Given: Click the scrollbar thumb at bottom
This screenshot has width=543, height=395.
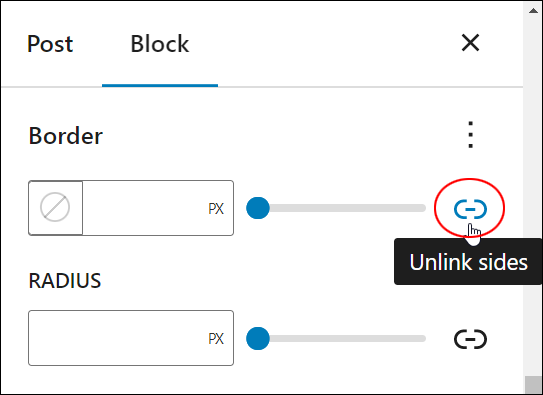Looking at the screenshot, I should point(533,384).
